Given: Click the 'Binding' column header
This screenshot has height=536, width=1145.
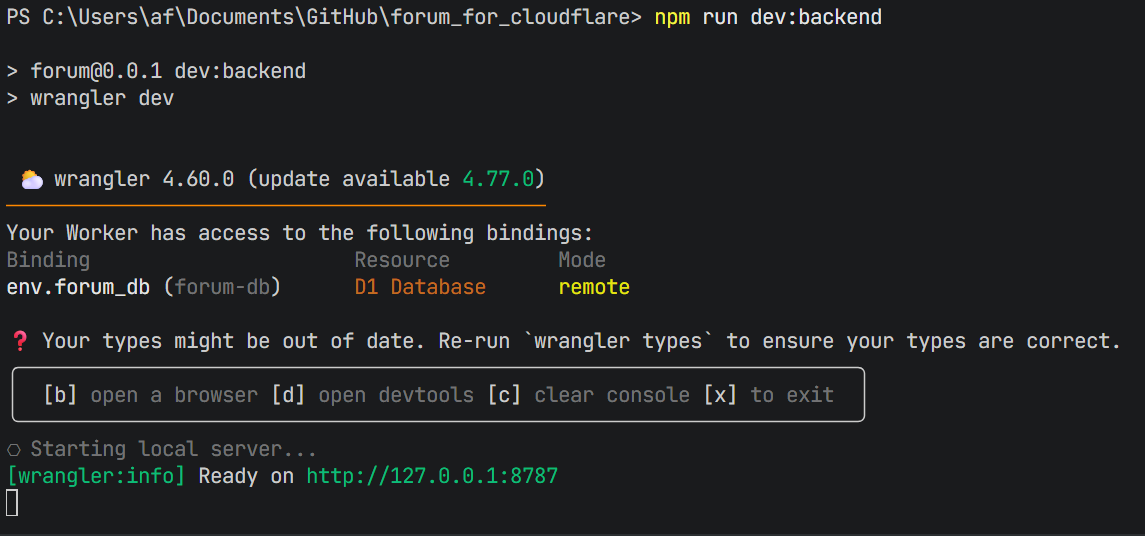Looking at the screenshot, I should [x=48, y=260].
